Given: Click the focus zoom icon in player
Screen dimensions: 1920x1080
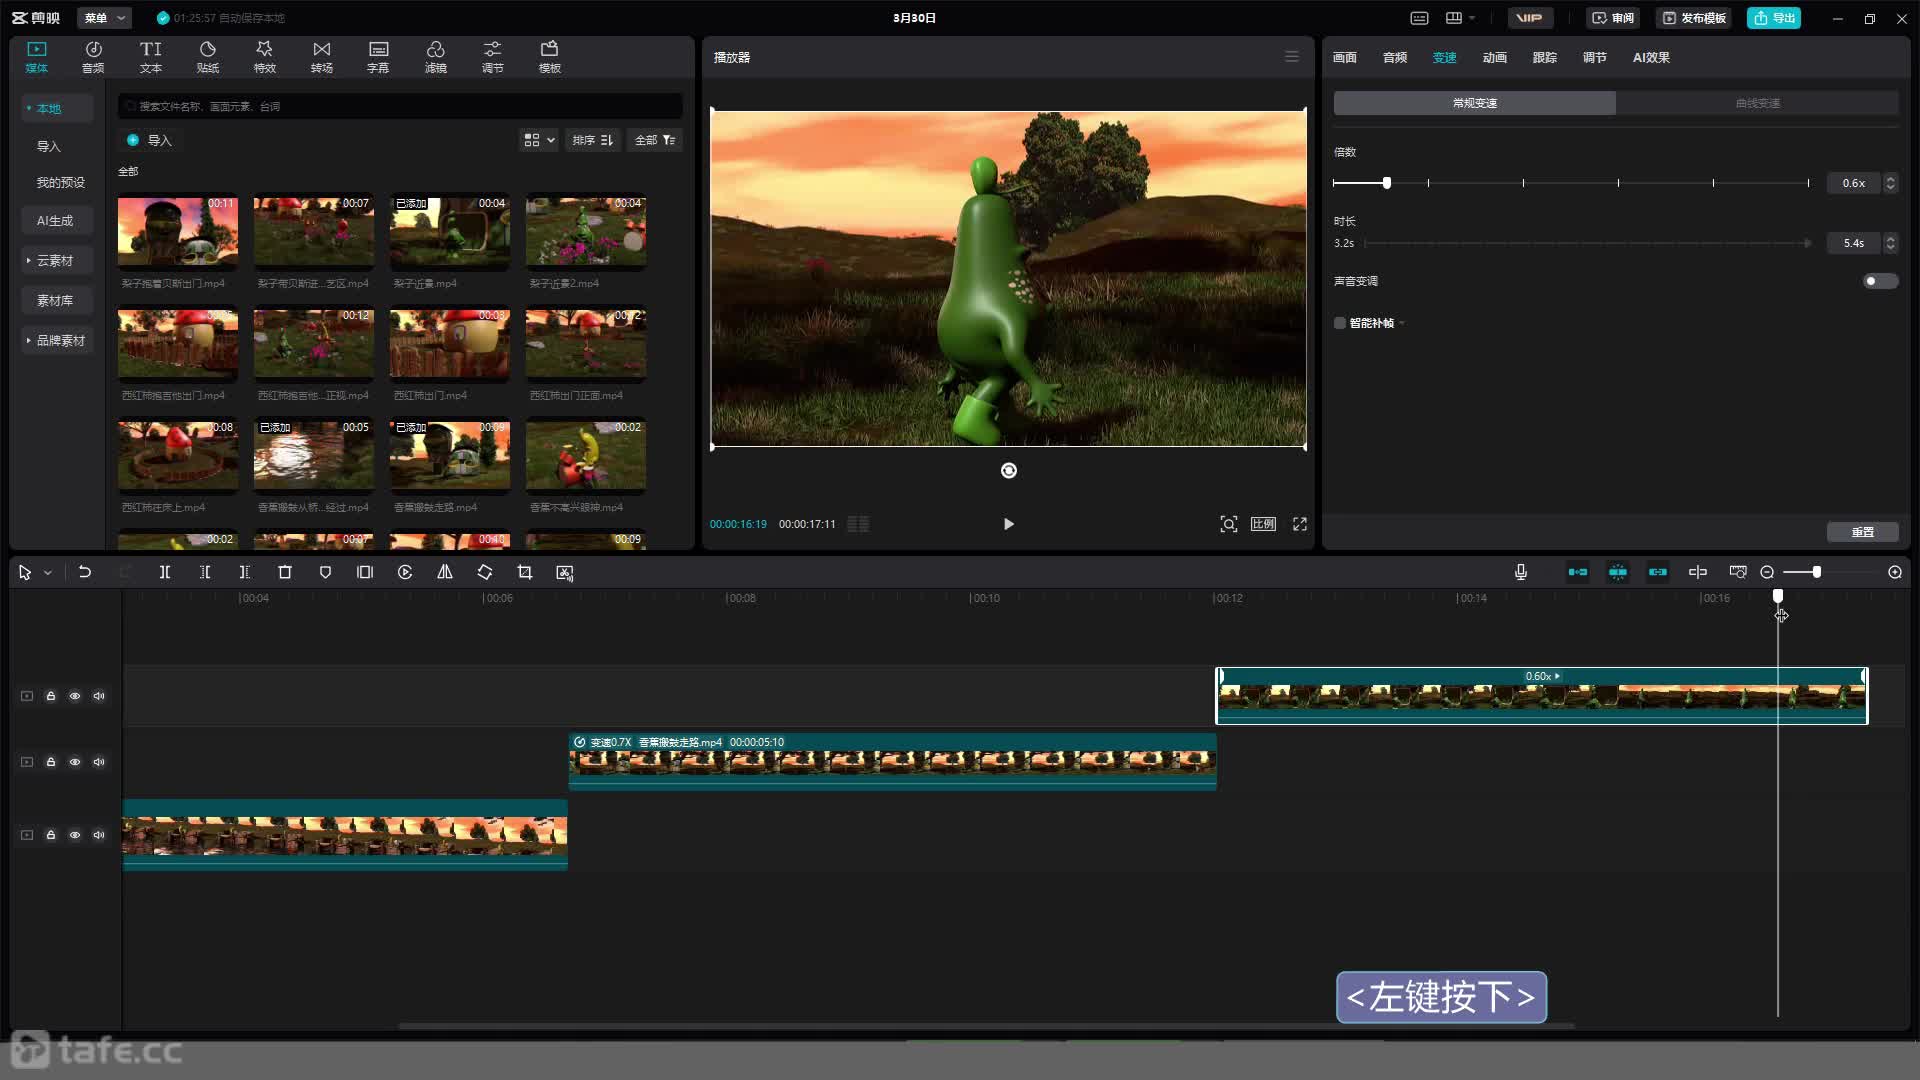Looking at the screenshot, I should (1229, 524).
